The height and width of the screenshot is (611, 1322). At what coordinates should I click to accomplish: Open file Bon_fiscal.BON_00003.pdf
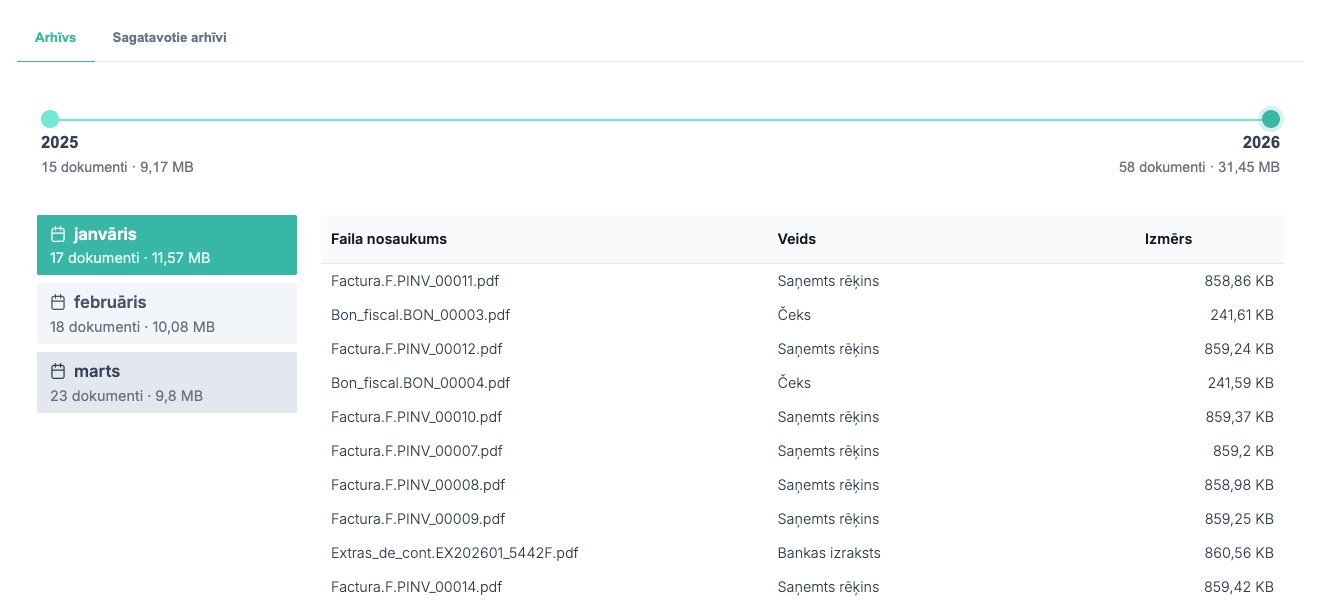(420, 315)
